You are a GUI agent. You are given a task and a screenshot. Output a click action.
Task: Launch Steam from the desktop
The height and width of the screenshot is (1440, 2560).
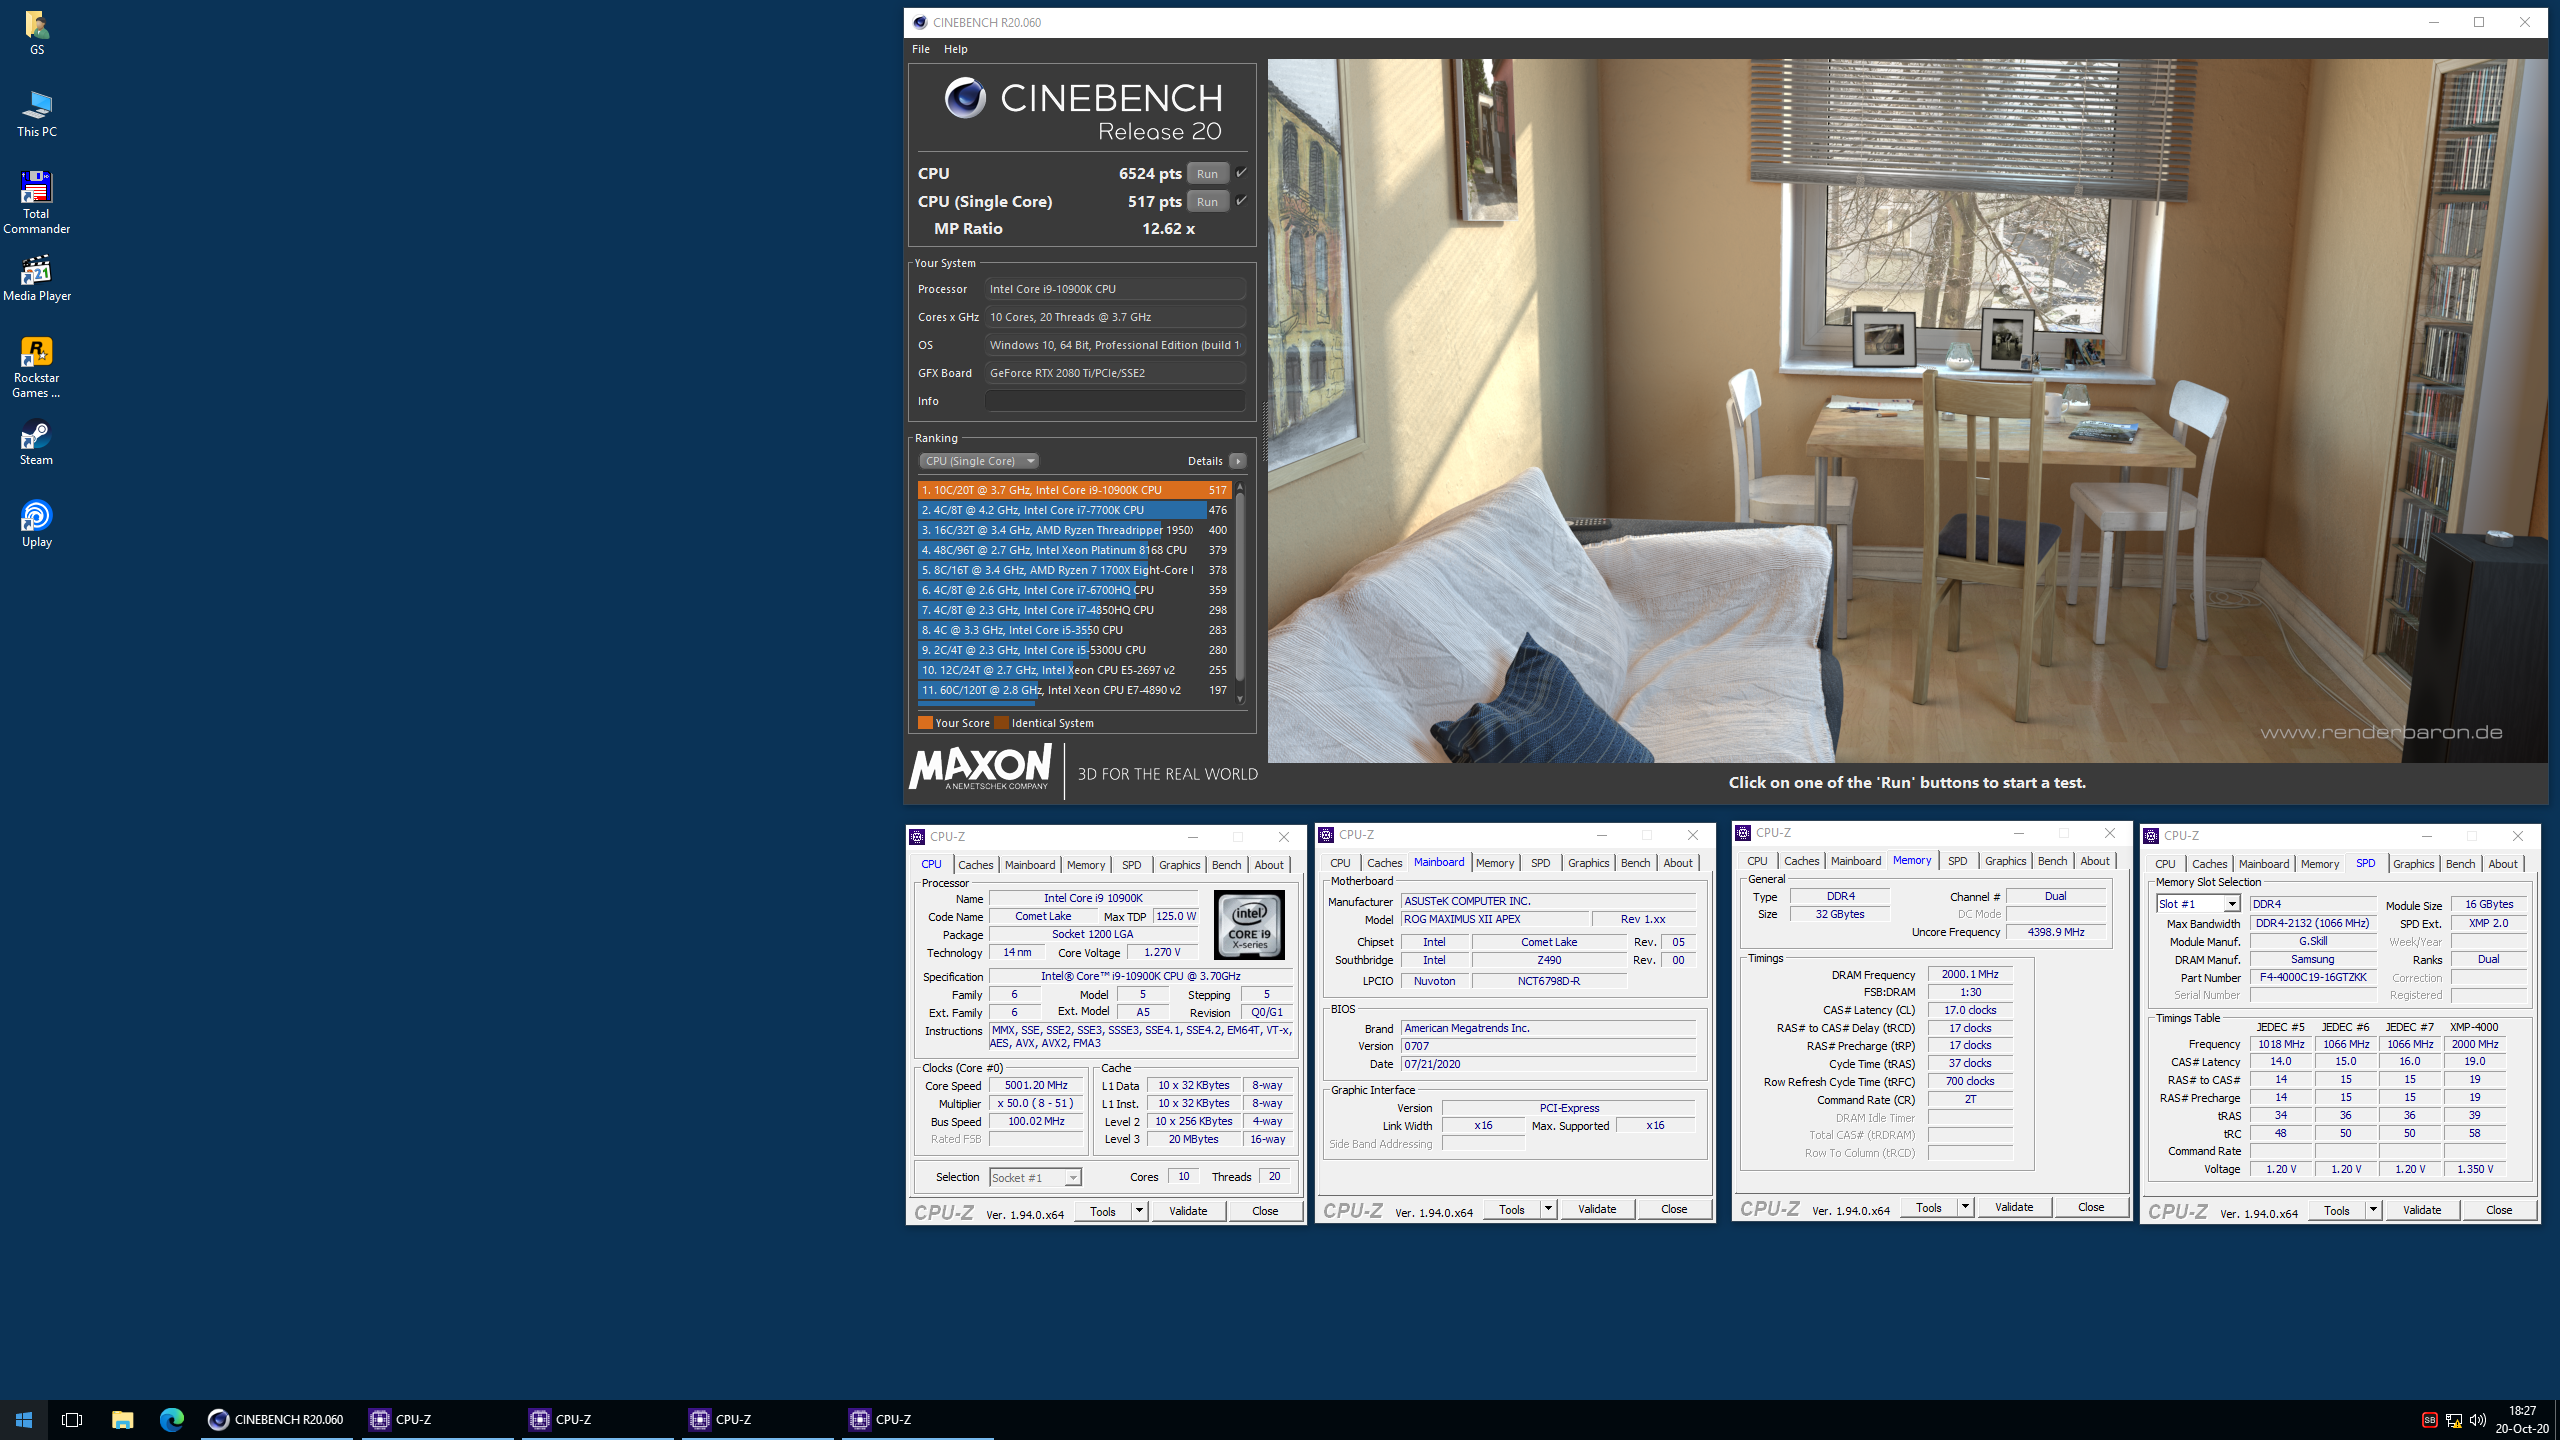tap(36, 443)
